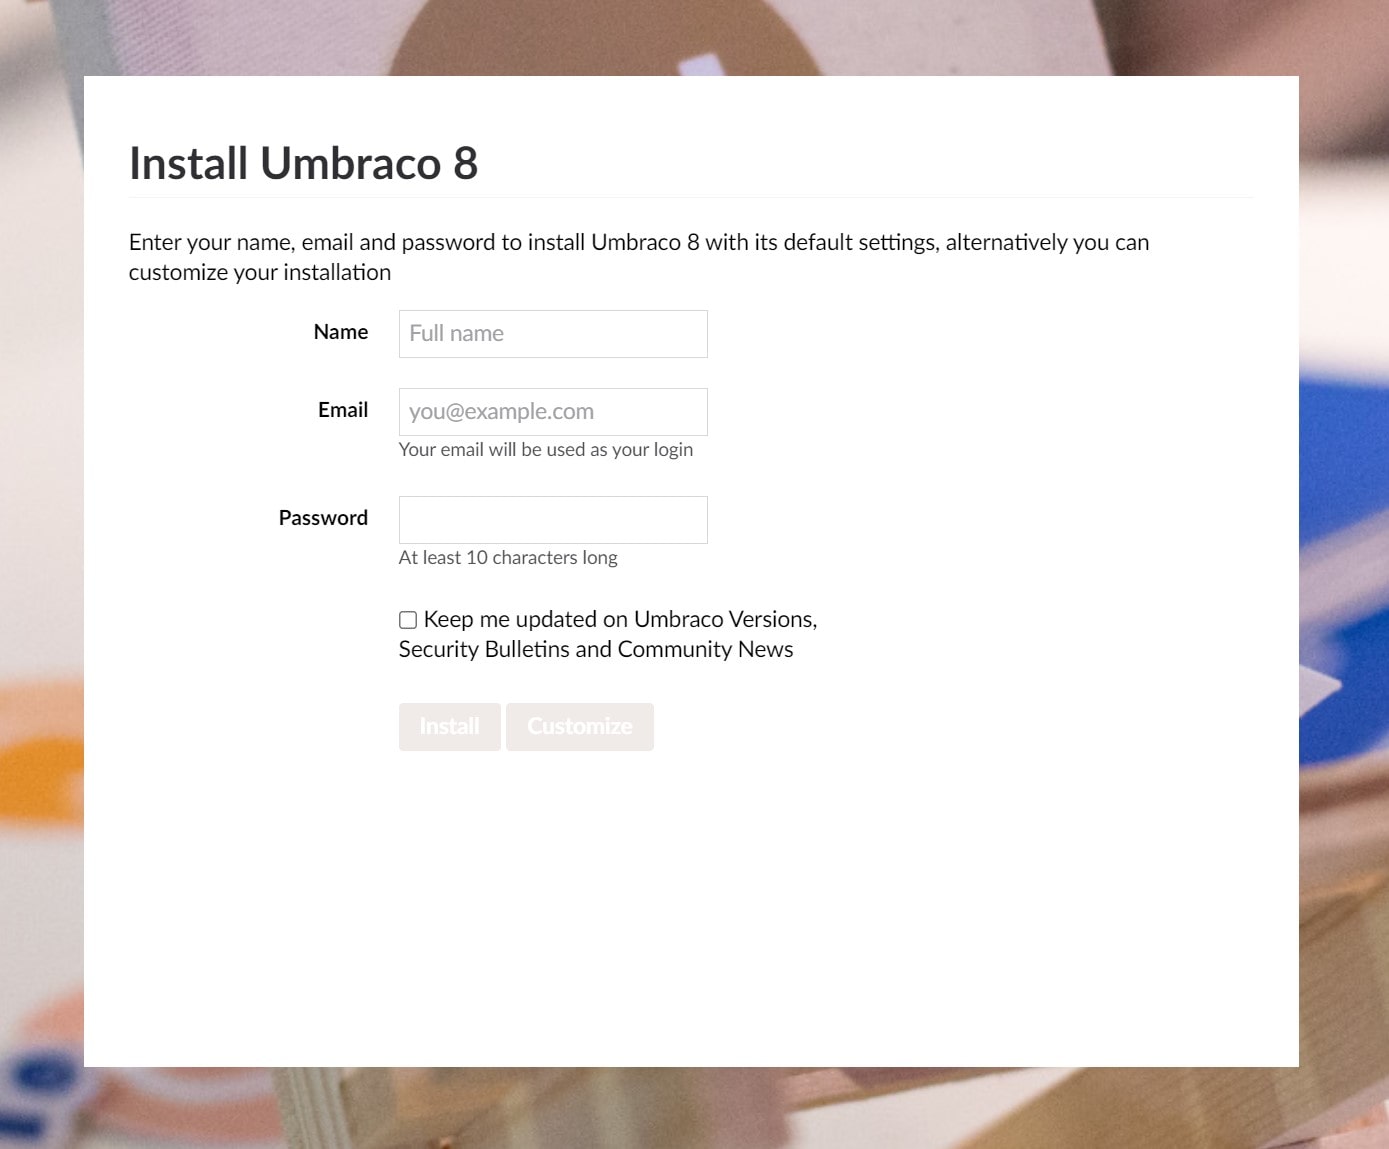Click the installation instructions paragraph
The width and height of the screenshot is (1389, 1149).
[638, 256]
